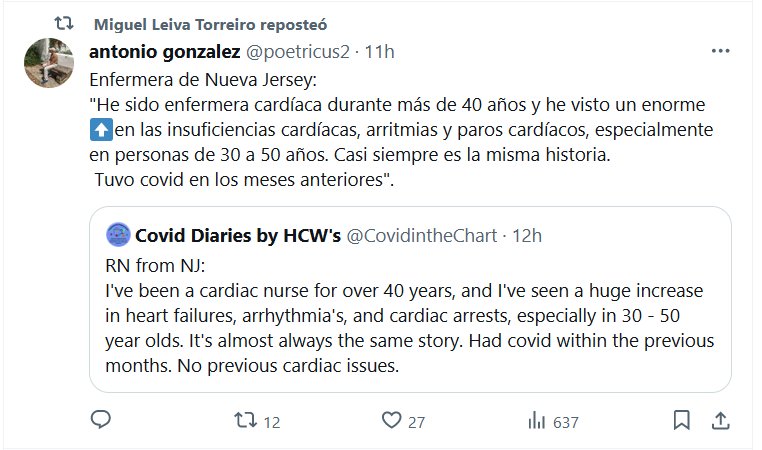Share the tweet via share icon
762x450 pixels.
tap(718, 421)
